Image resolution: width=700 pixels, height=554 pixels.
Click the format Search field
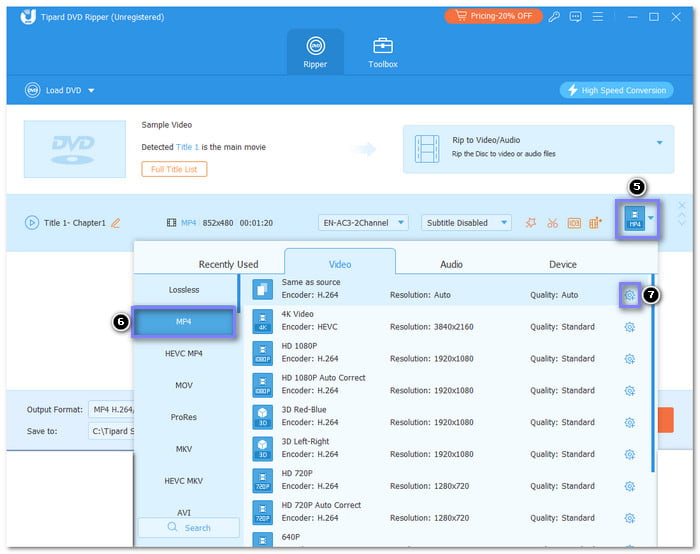(x=189, y=528)
